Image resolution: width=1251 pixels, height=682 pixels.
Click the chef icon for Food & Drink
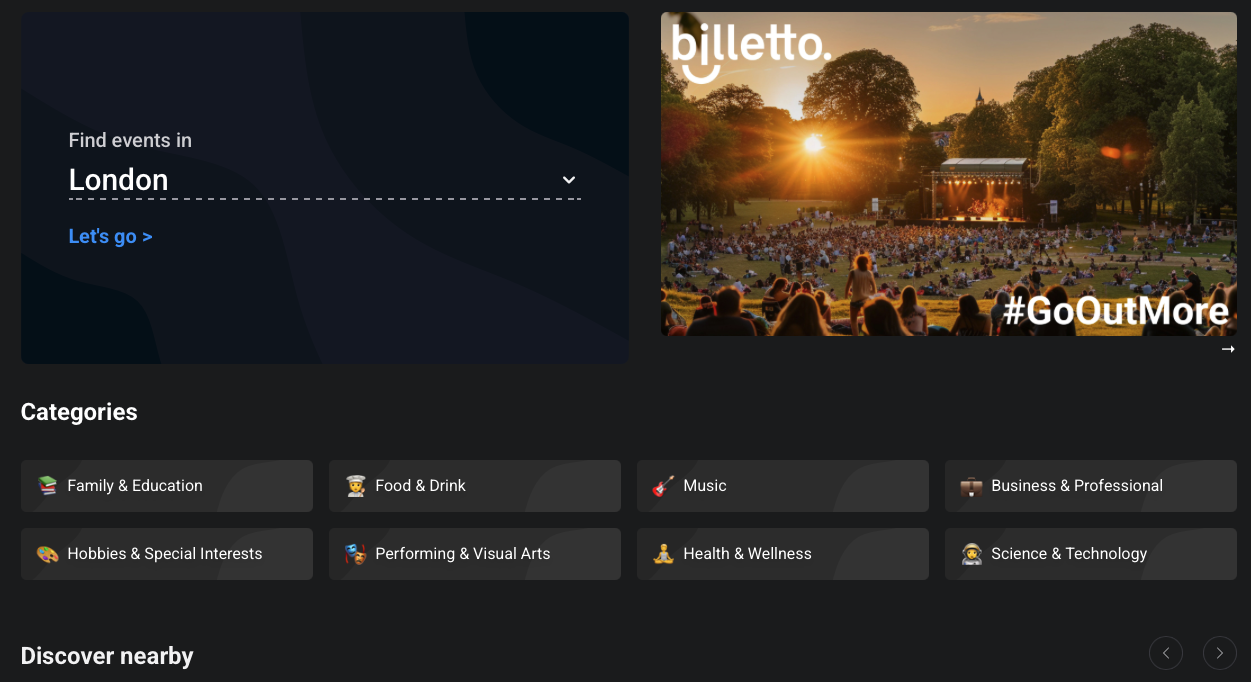[x=356, y=486]
